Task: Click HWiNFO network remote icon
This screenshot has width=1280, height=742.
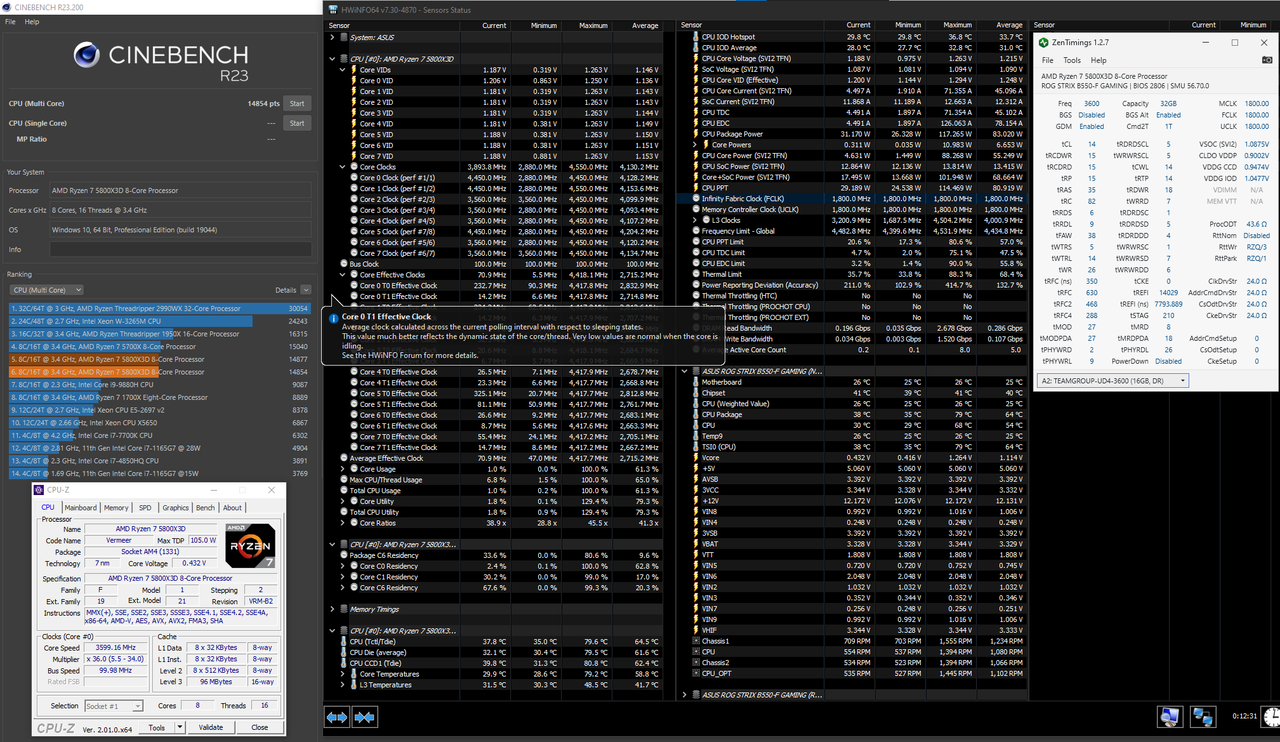Action: coord(1203,716)
